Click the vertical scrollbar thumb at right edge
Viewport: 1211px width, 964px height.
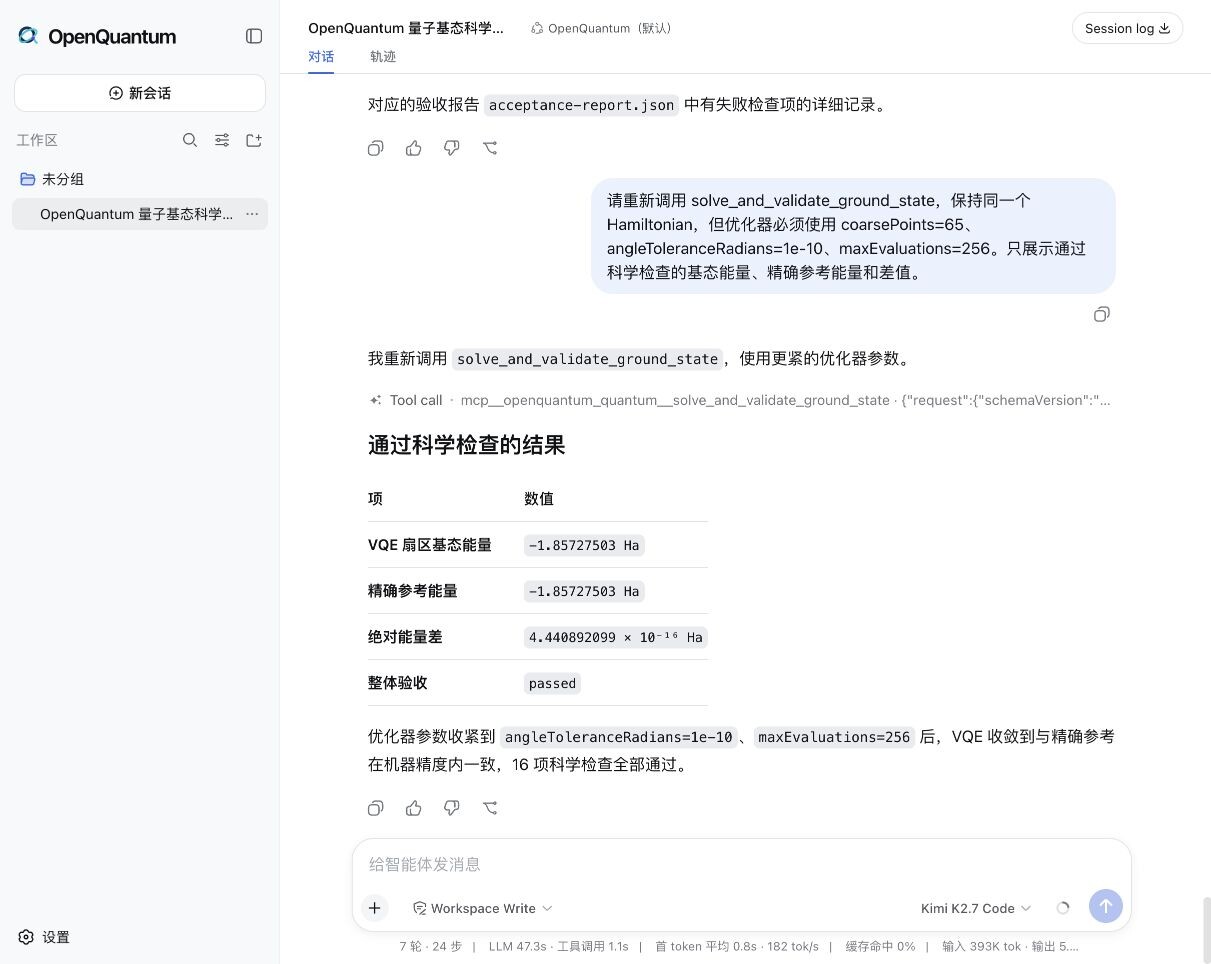[1206, 928]
